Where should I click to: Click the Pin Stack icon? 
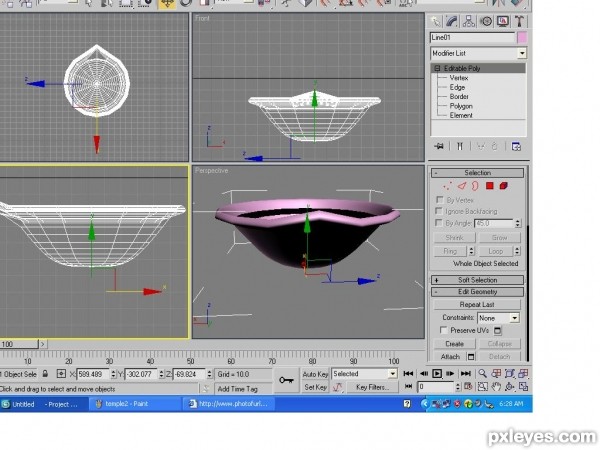tap(439, 146)
